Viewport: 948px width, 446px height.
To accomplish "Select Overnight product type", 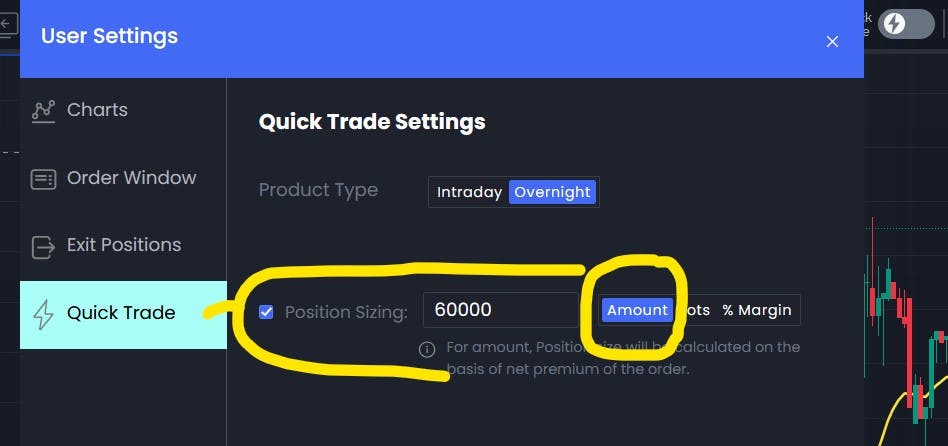I will [553, 192].
